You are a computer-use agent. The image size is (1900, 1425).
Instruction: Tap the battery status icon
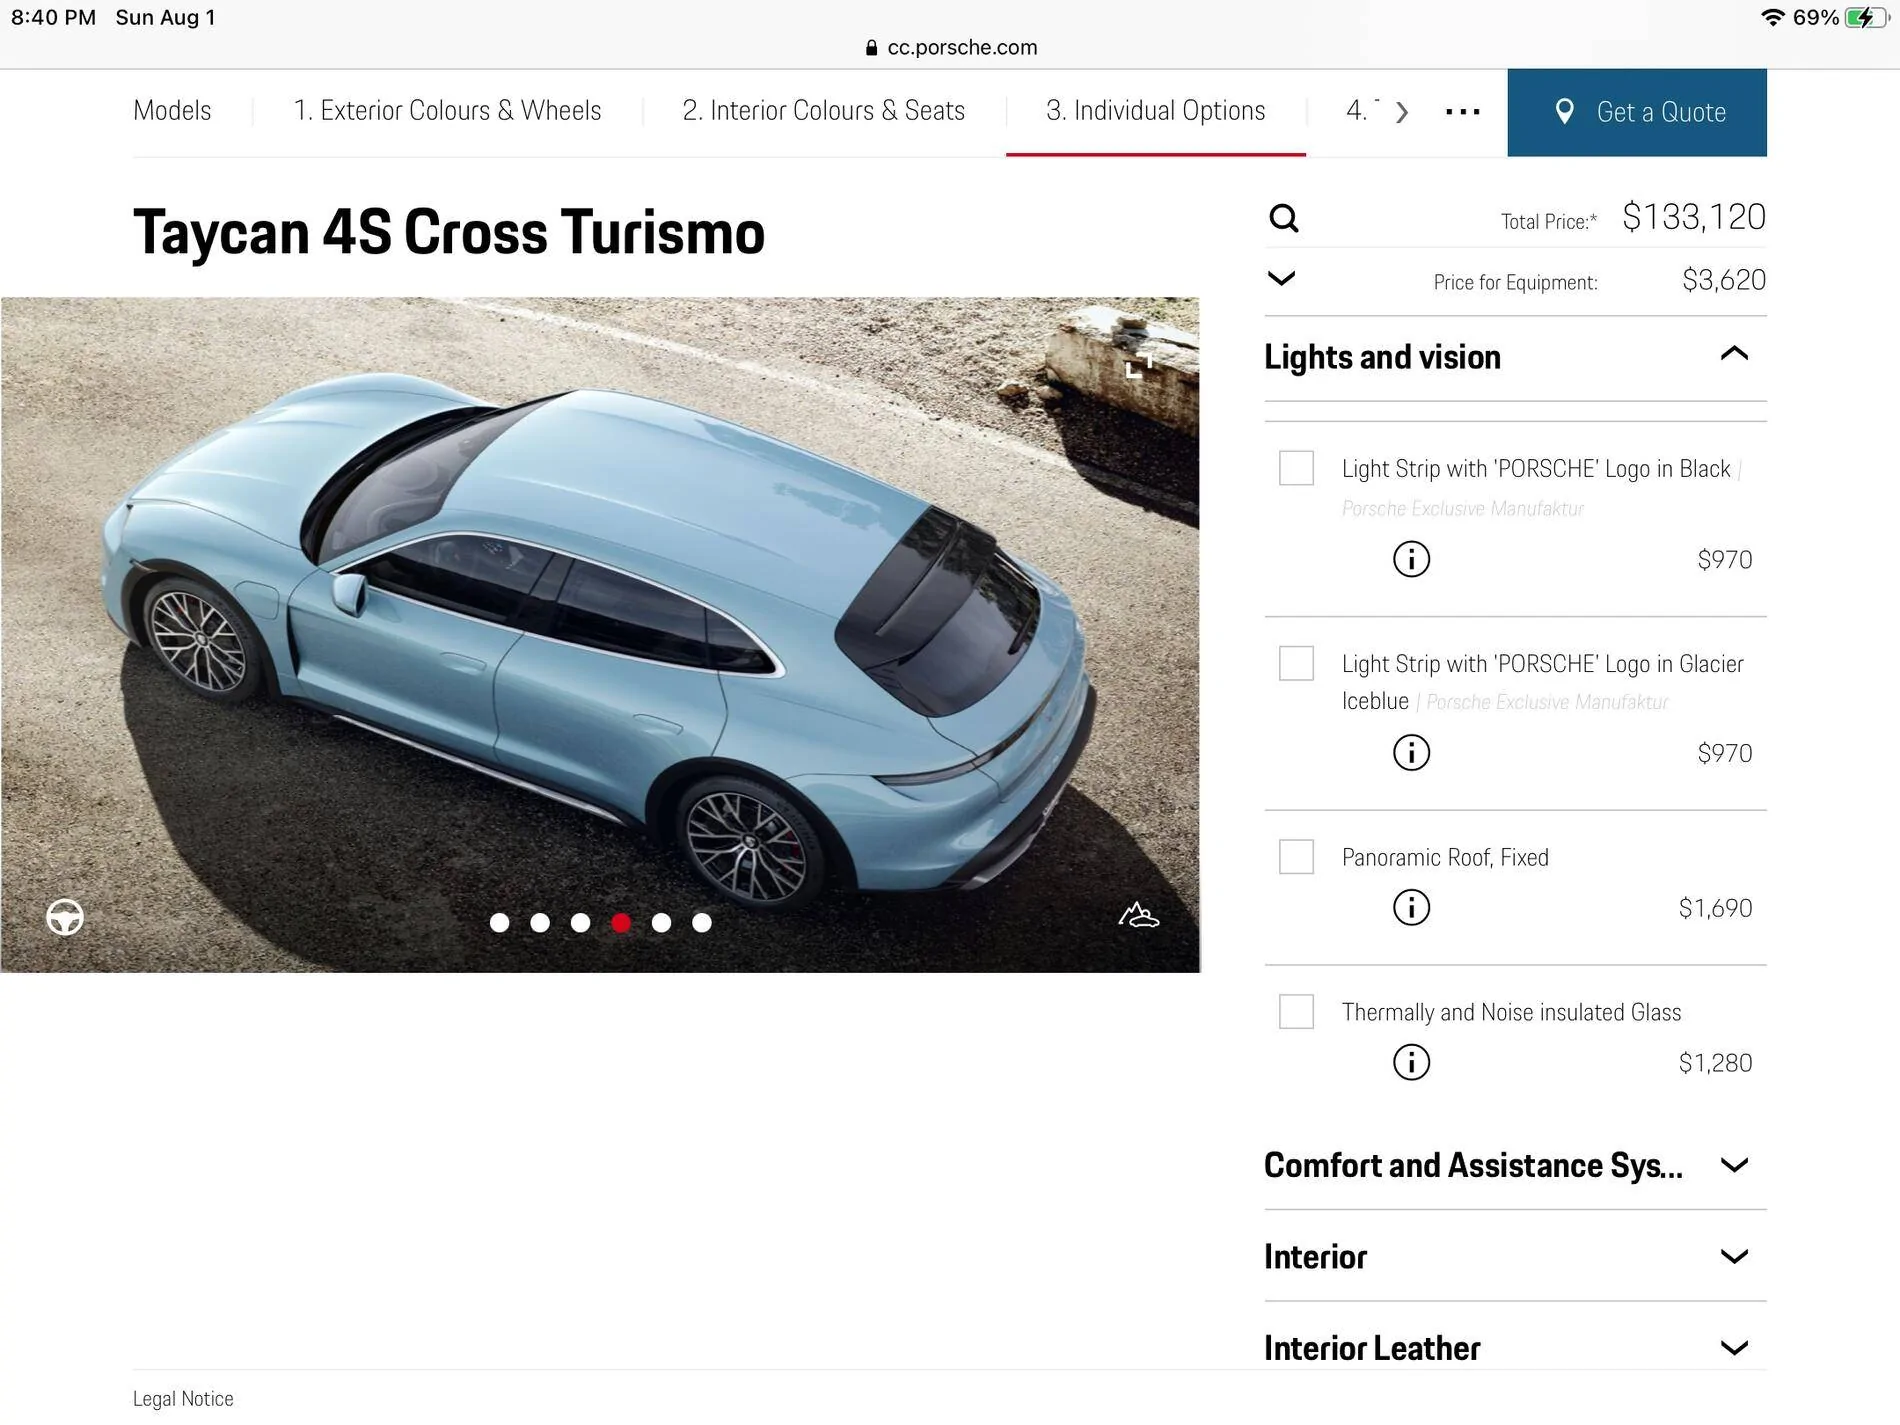[1867, 17]
